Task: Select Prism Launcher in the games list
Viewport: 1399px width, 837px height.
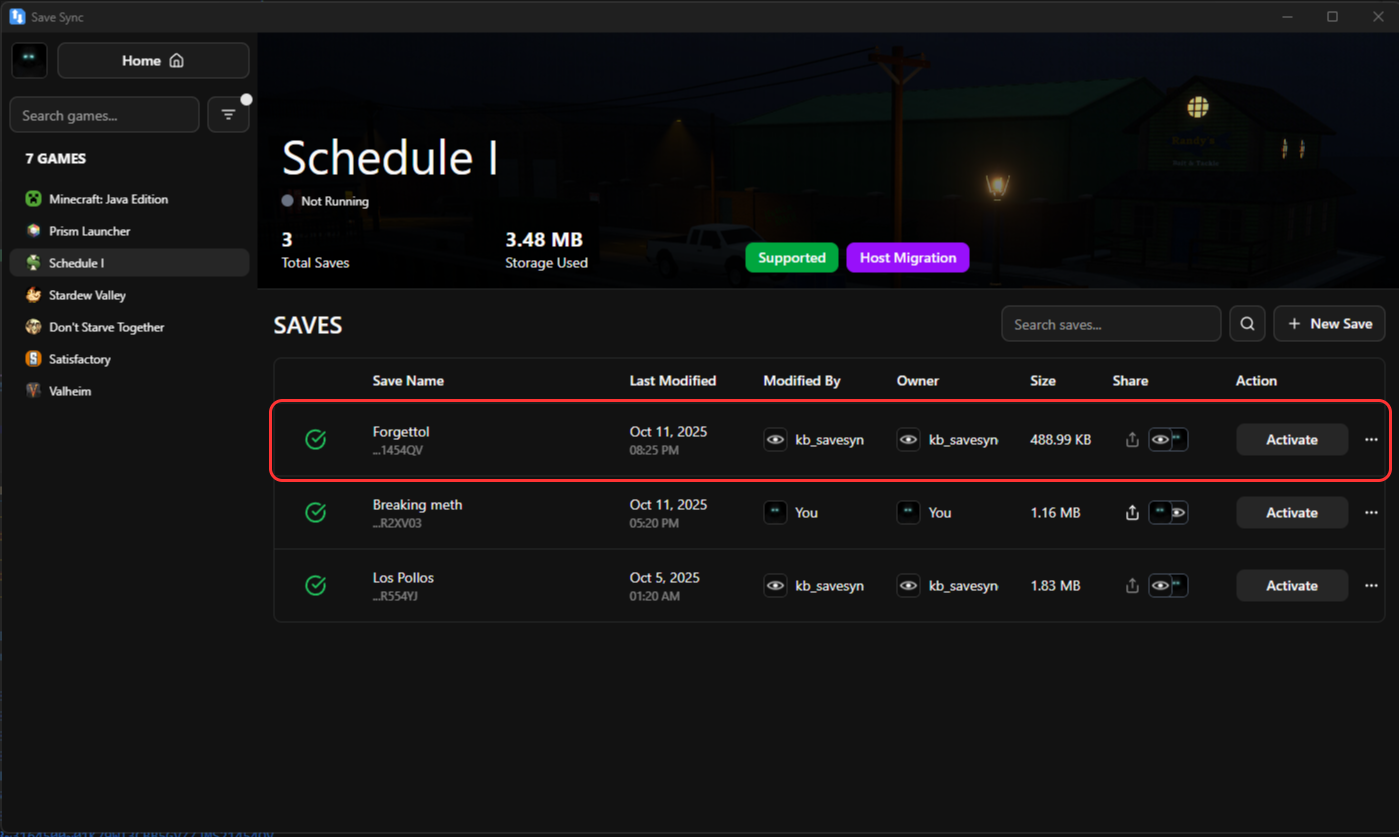Action: (90, 231)
